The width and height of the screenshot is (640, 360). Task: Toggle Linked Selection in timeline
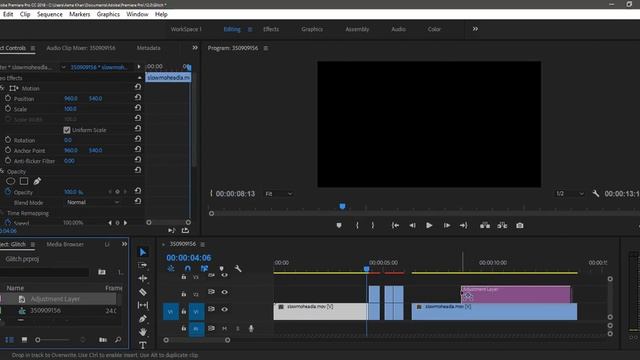(204, 269)
